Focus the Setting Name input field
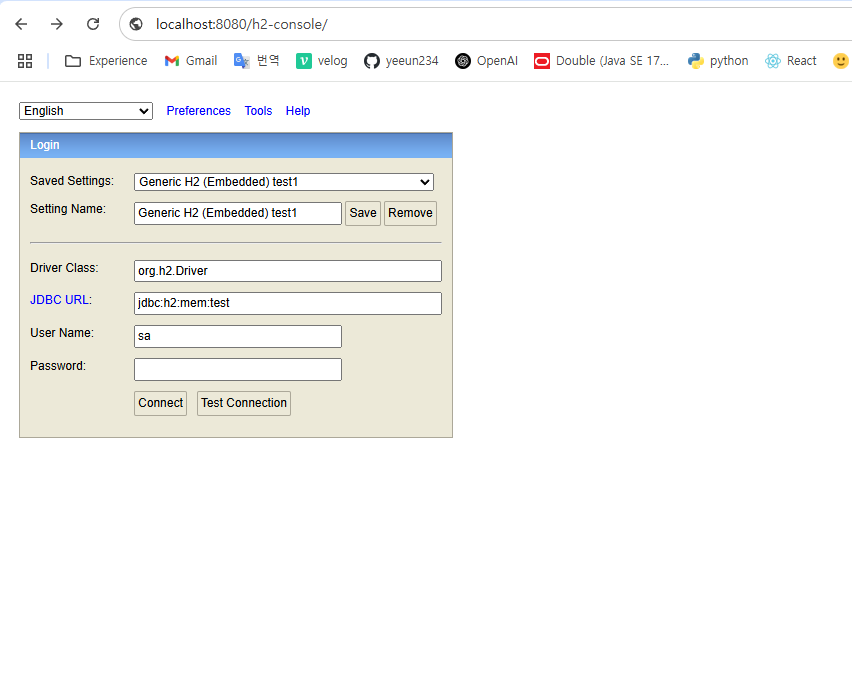 click(238, 213)
